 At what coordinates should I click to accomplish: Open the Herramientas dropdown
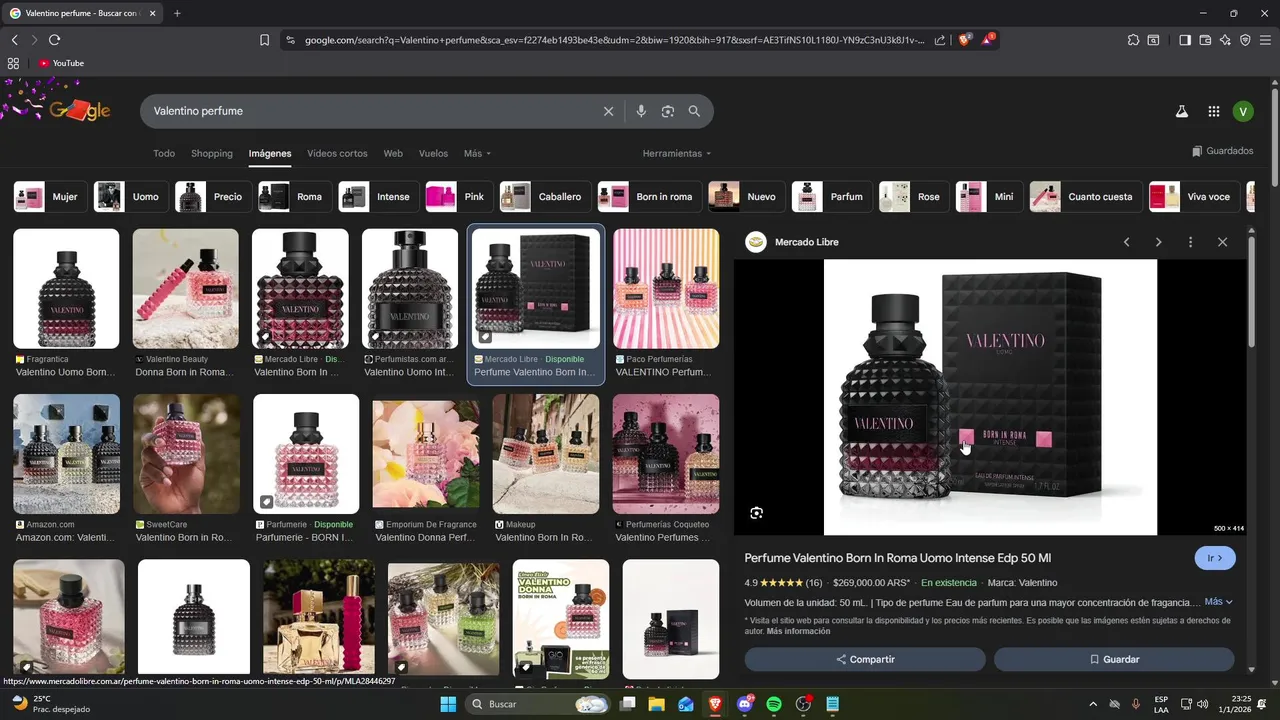(677, 154)
